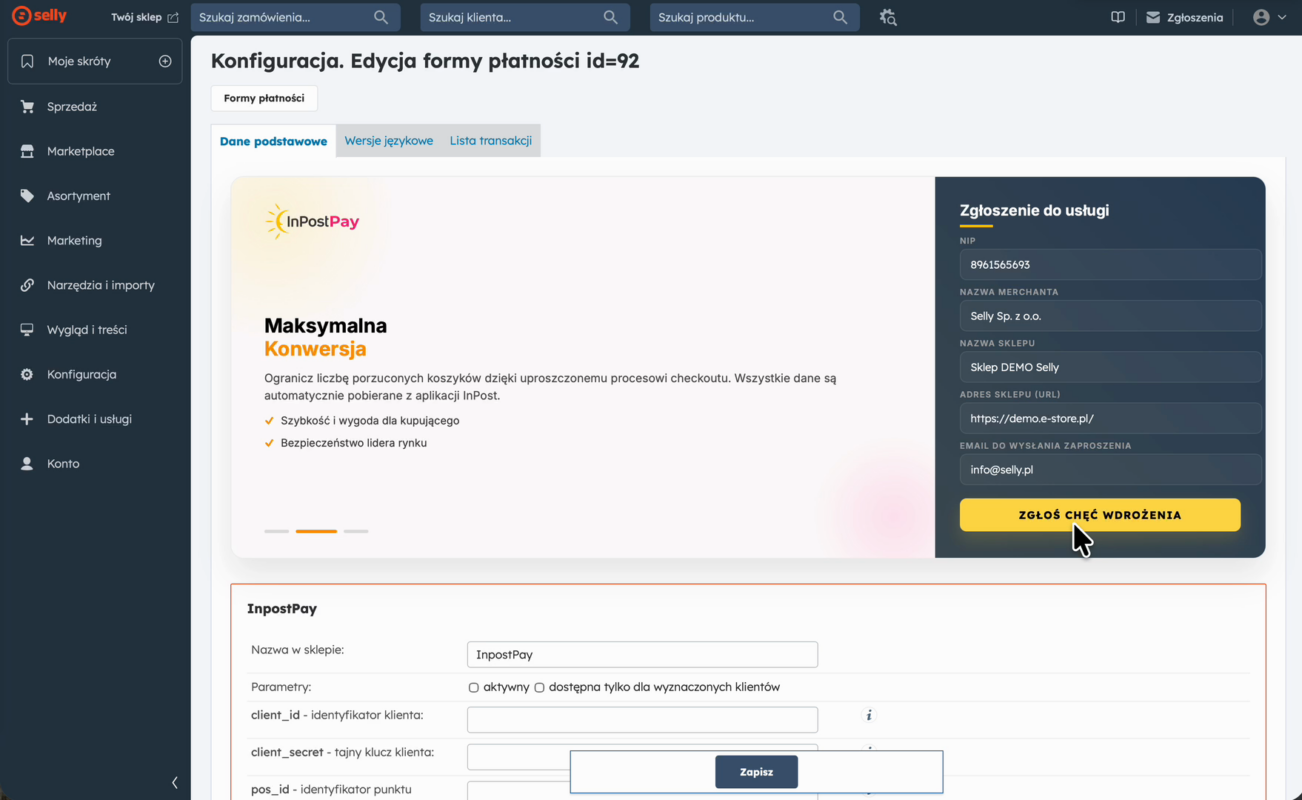Screen dimensions: 1302x800
Task: Click the Adres sklepu URL field
Action: click(1110, 418)
